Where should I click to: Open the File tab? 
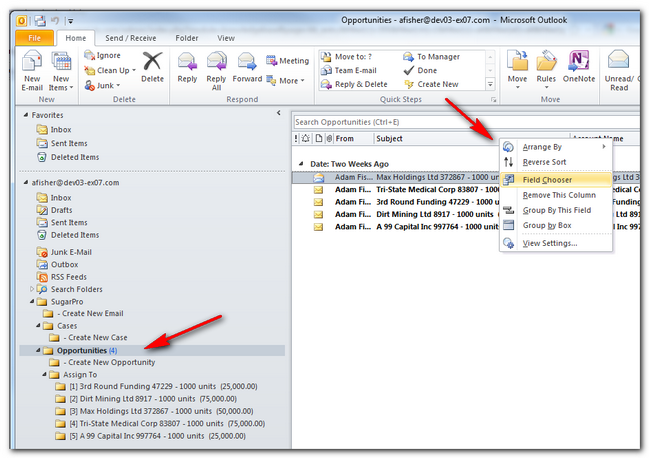click(34, 38)
